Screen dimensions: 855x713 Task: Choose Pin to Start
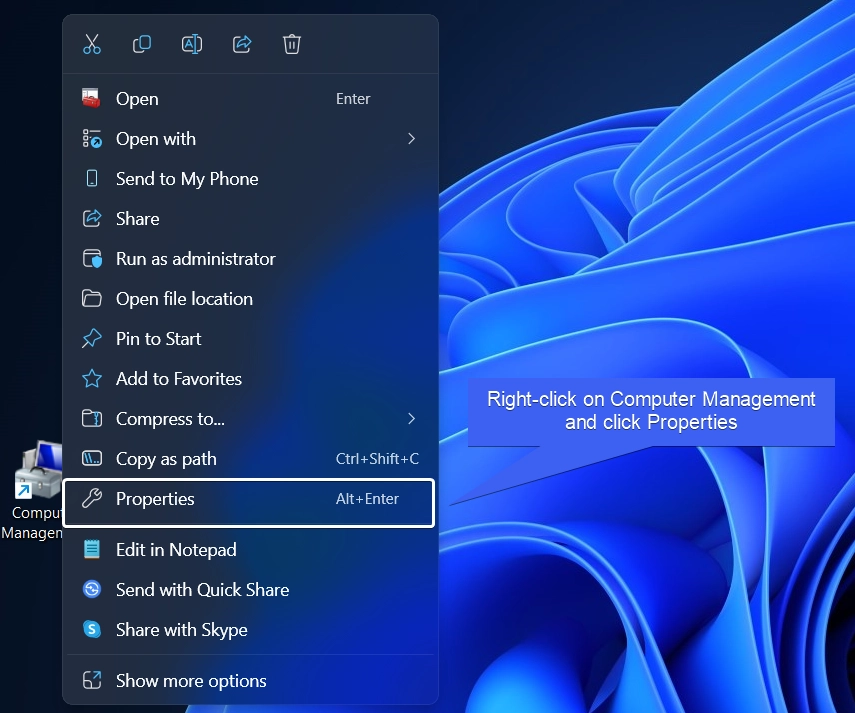(x=250, y=339)
